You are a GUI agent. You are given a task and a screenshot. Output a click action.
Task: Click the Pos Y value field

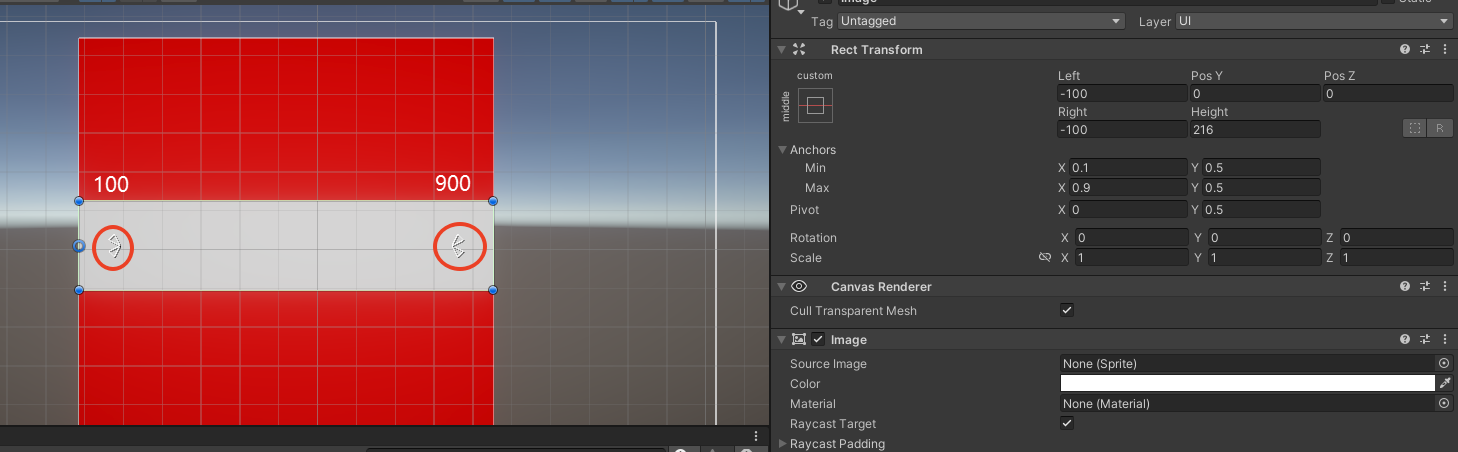point(1255,93)
